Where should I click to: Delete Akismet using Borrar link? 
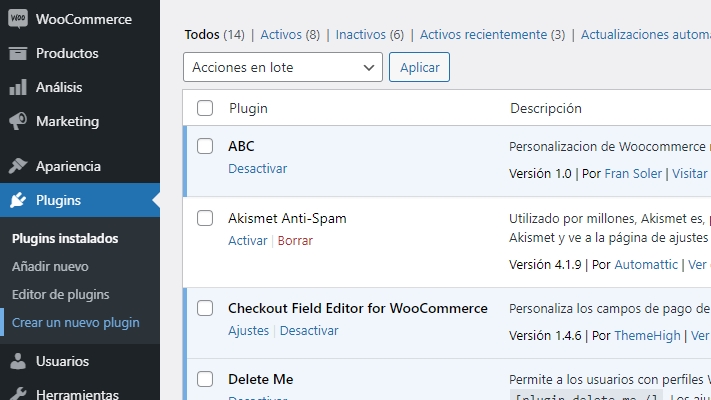tap(295, 241)
